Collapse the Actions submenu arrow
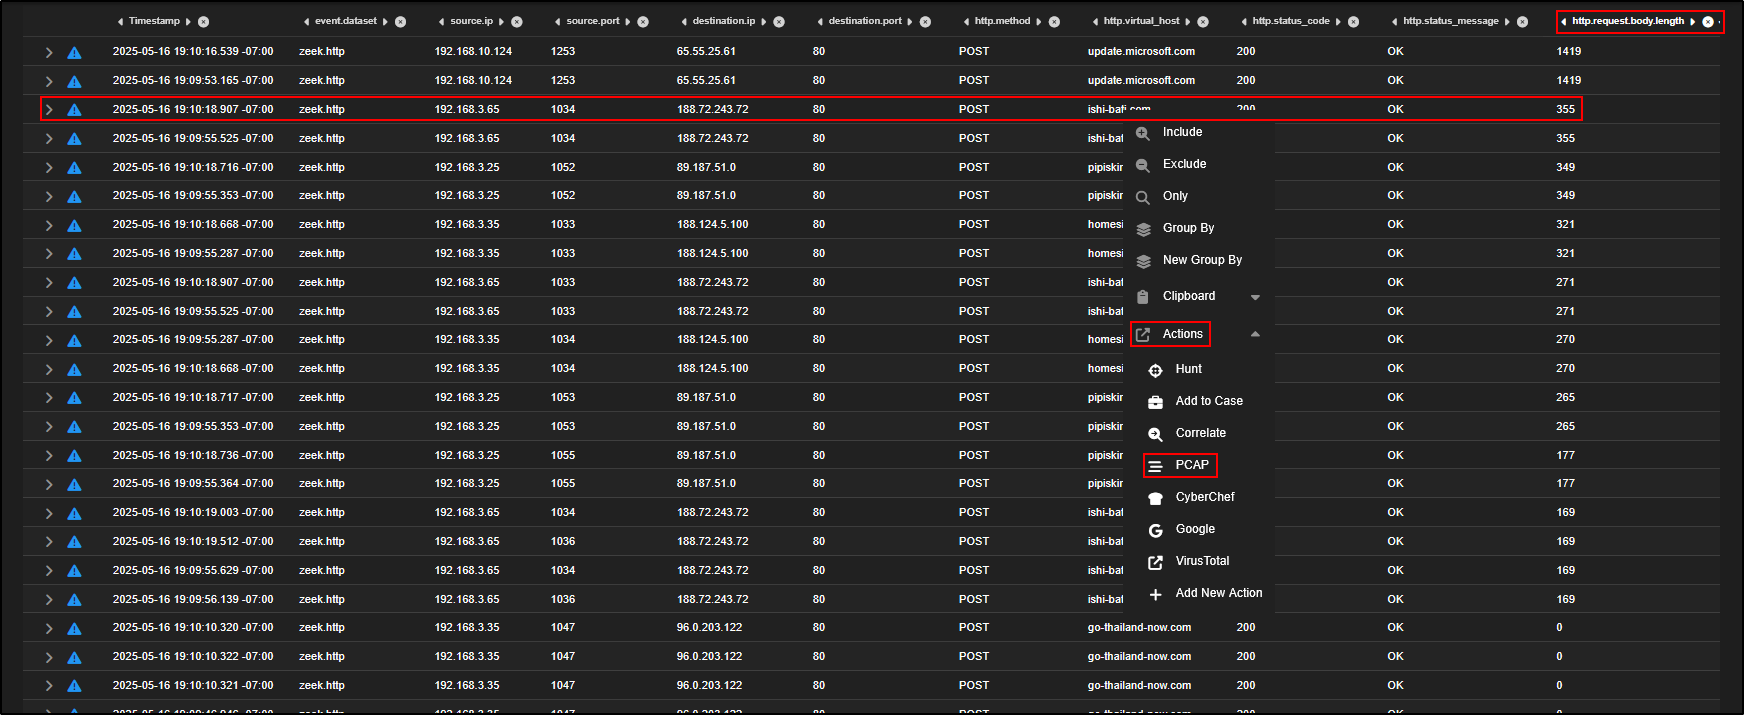 click(x=1255, y=334)
